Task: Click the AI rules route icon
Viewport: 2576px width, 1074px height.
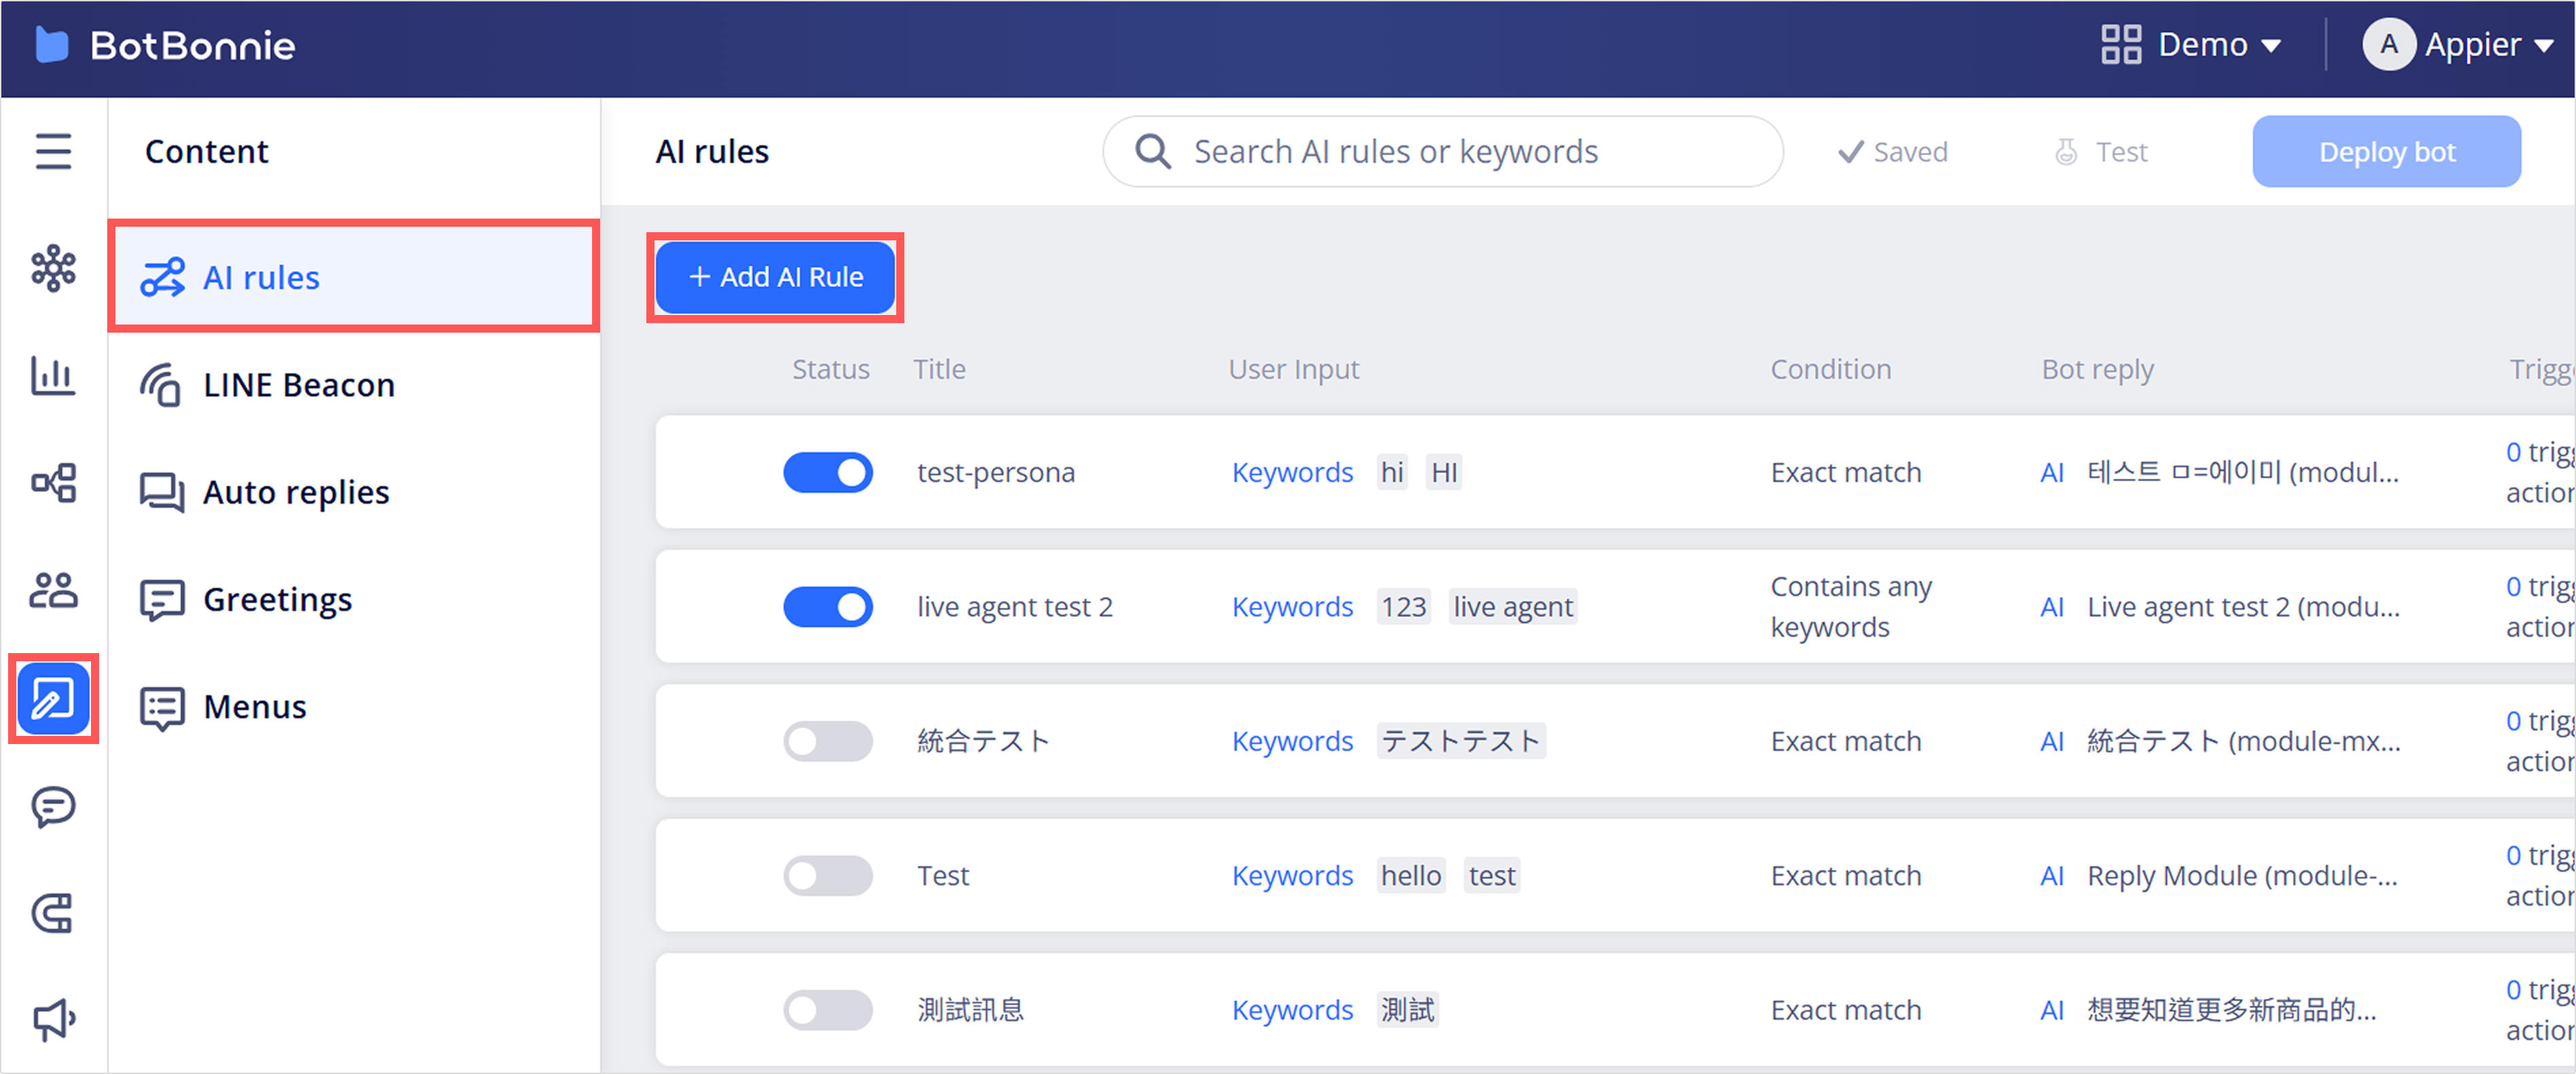Action: pos(162,278)
